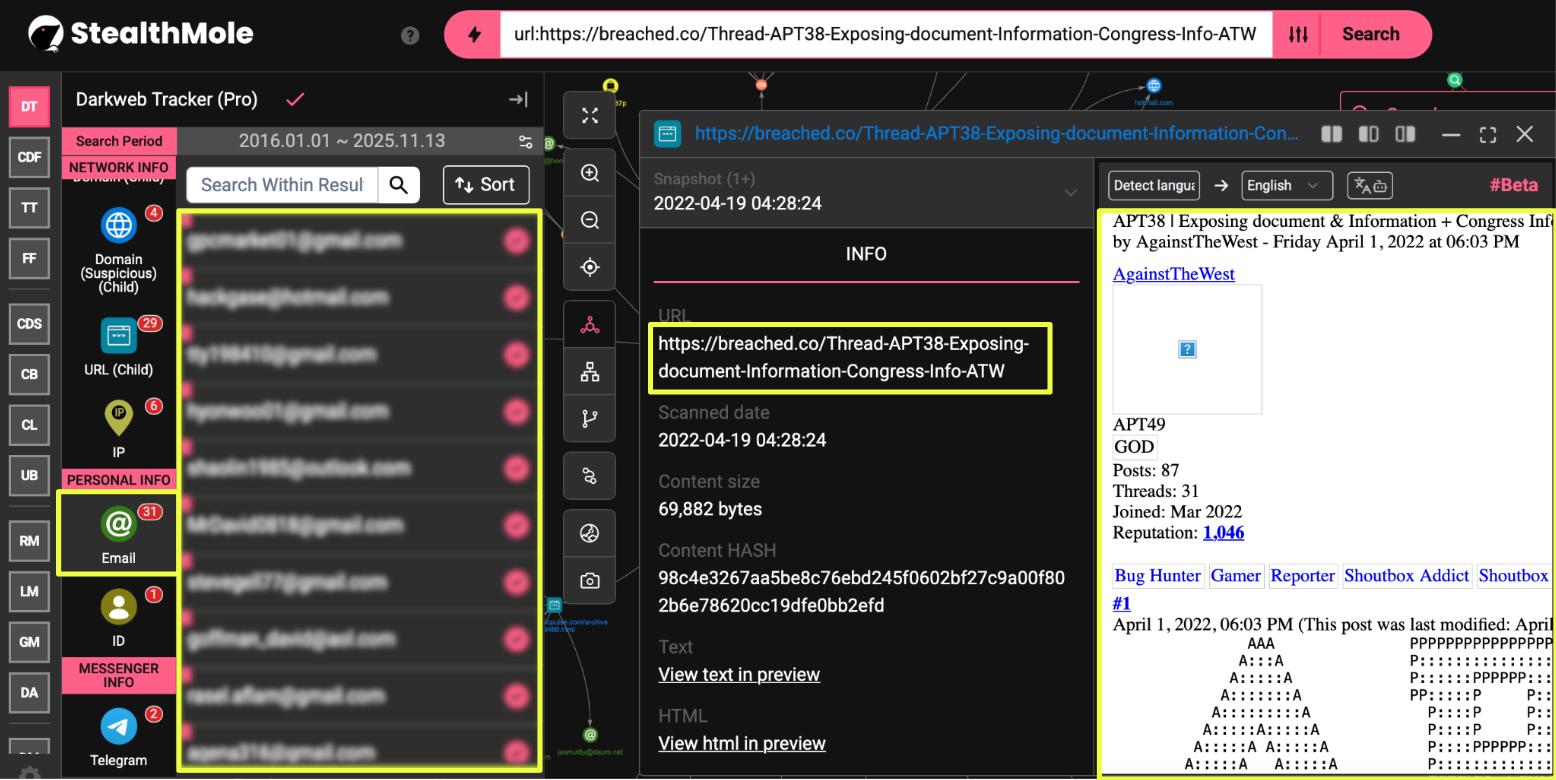Select the Email category in Personal Info
The image size is (1556, 780).
click(x=118, y=534)
